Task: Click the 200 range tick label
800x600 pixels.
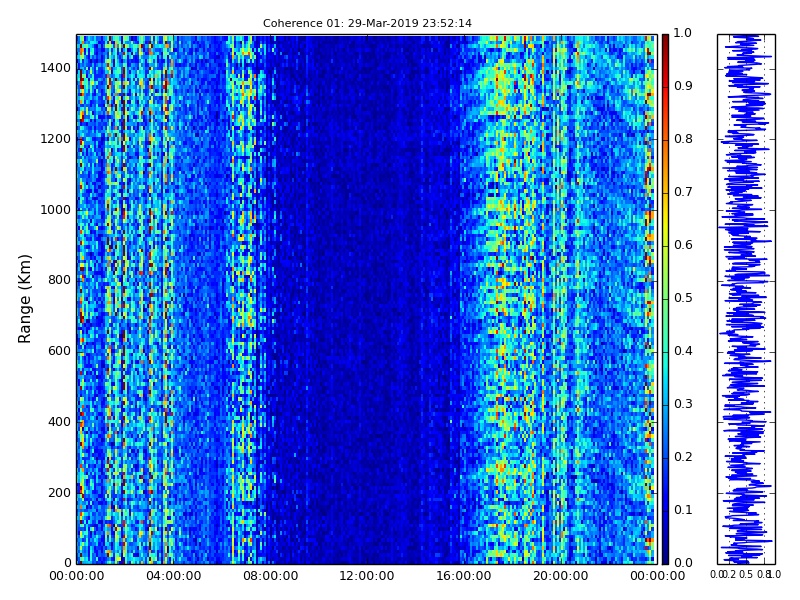Action: pyautogui.click(x=59, y=493)
